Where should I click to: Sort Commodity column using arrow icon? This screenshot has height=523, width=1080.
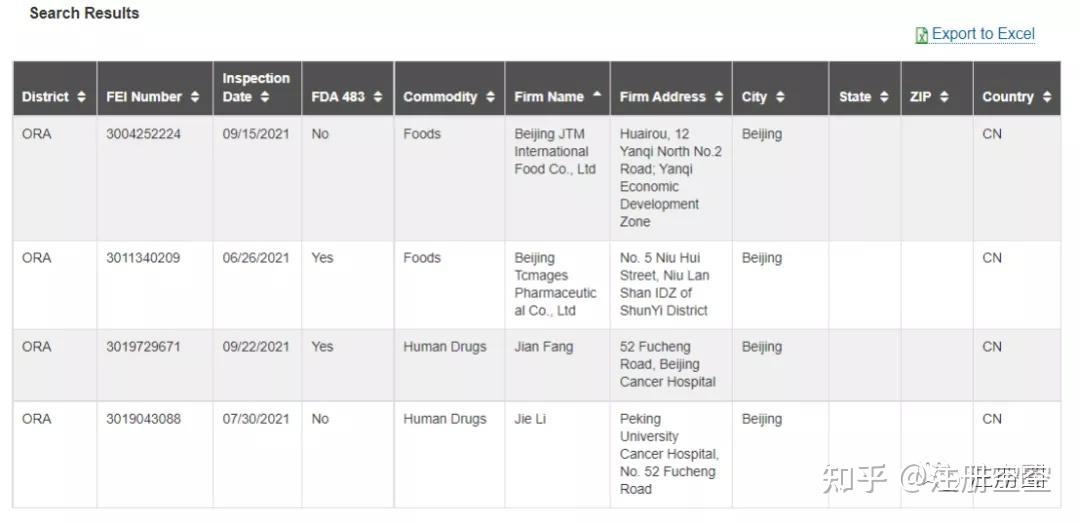[490, 97]
